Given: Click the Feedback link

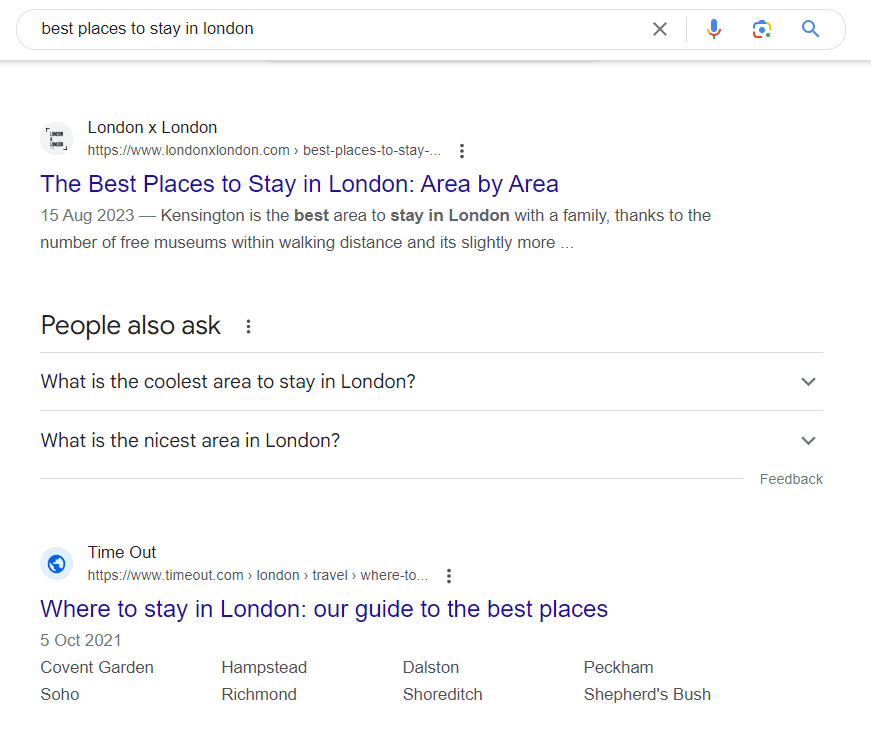Looking at the screenshot, I should (x=791, y=479).
